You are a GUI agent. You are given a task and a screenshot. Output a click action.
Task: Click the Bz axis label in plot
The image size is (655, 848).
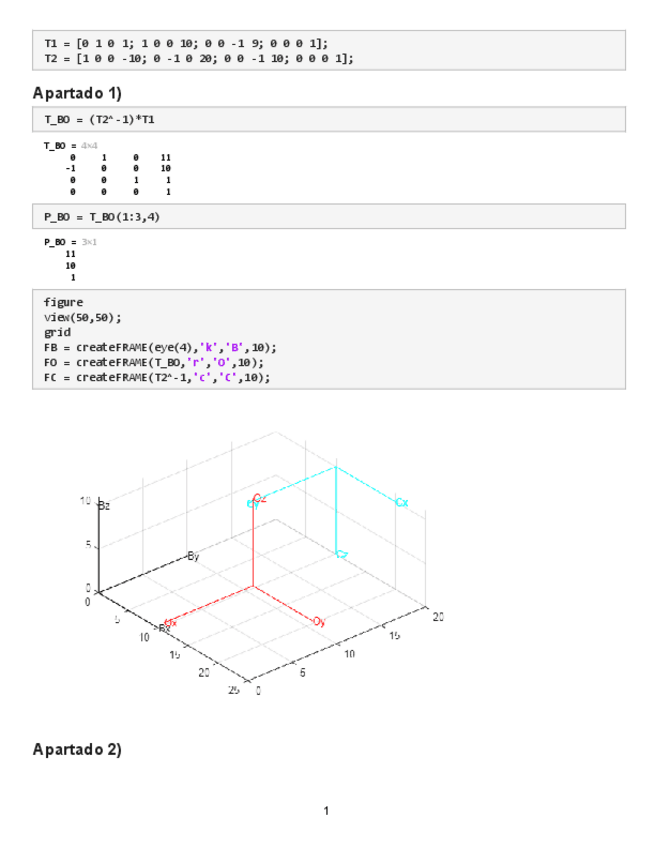click(104, 506)
